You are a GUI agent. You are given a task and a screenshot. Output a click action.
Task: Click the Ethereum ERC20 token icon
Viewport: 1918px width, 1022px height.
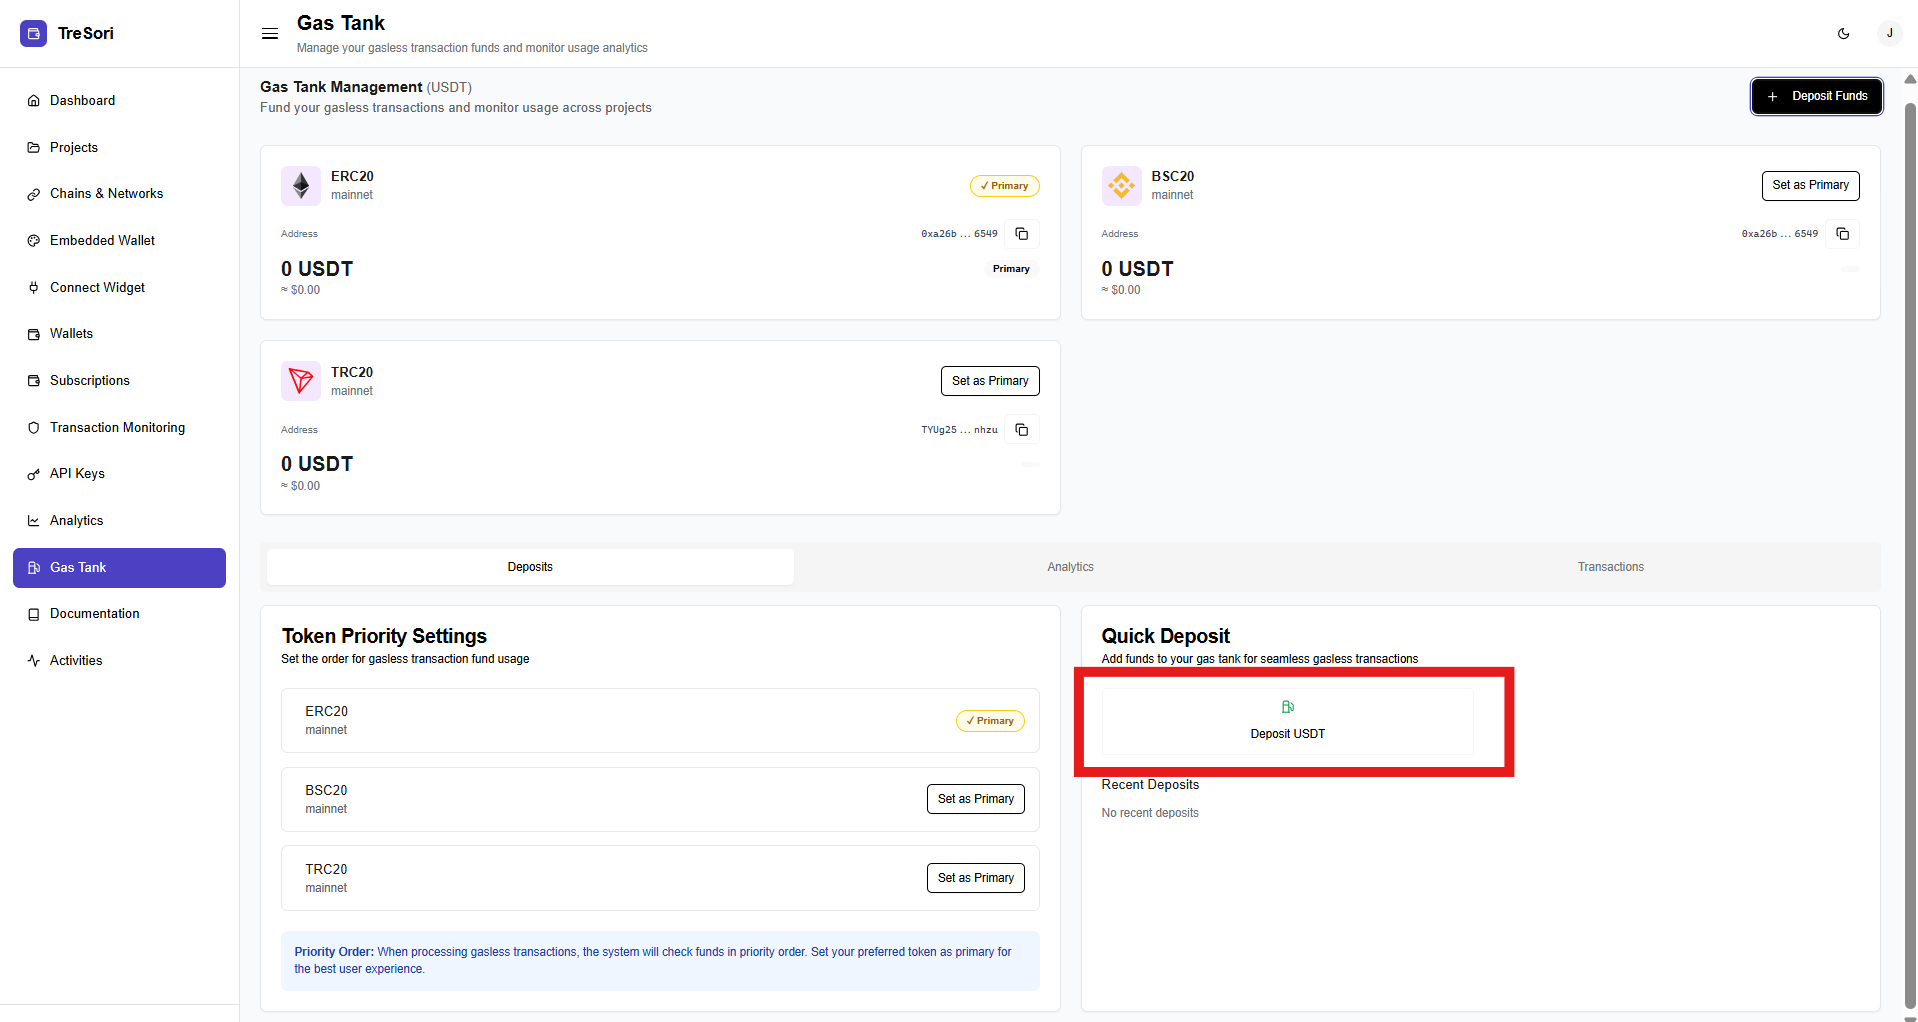(x=301, y=186)
